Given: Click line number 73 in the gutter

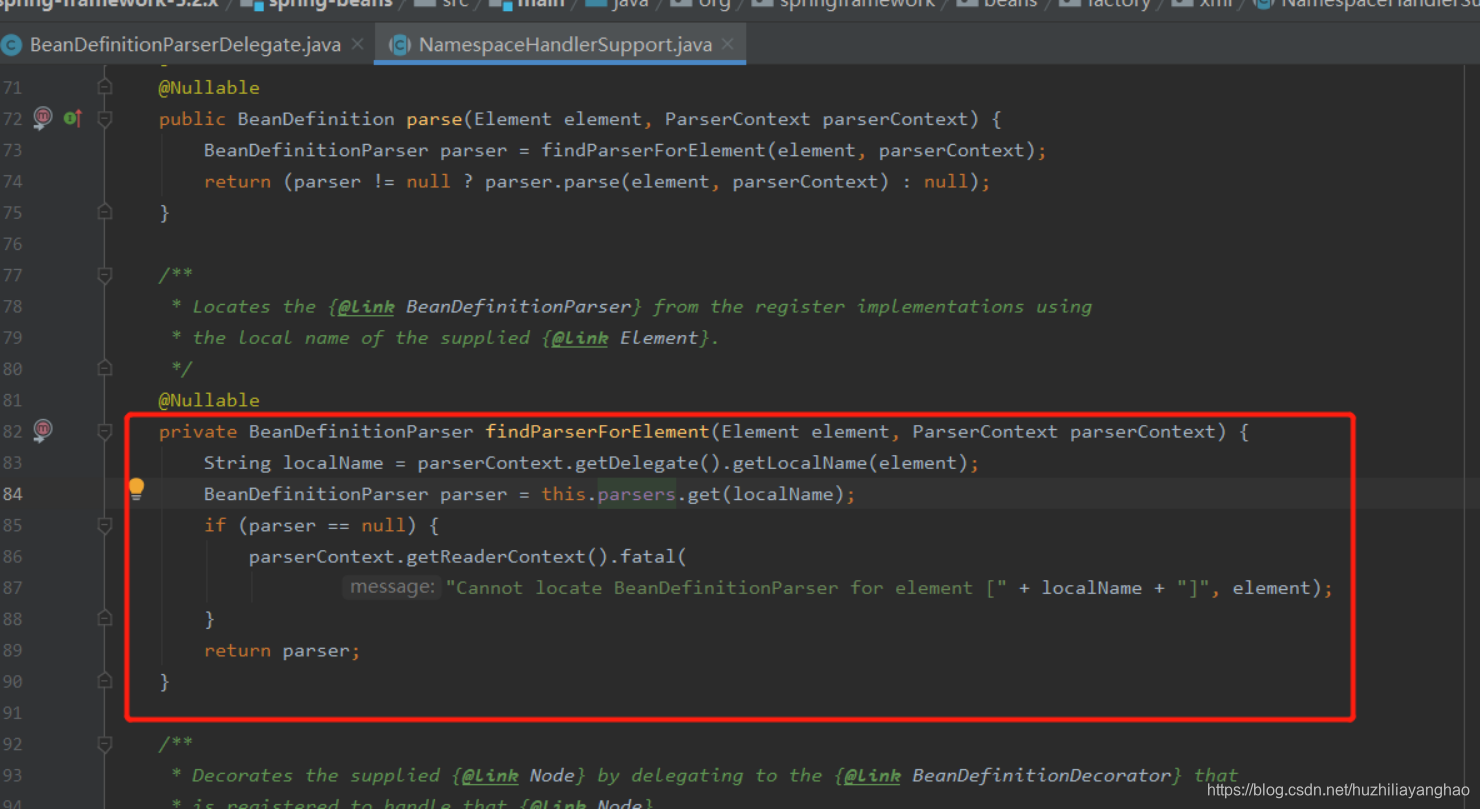Looking at the screenshot, I should pos(12,150).
